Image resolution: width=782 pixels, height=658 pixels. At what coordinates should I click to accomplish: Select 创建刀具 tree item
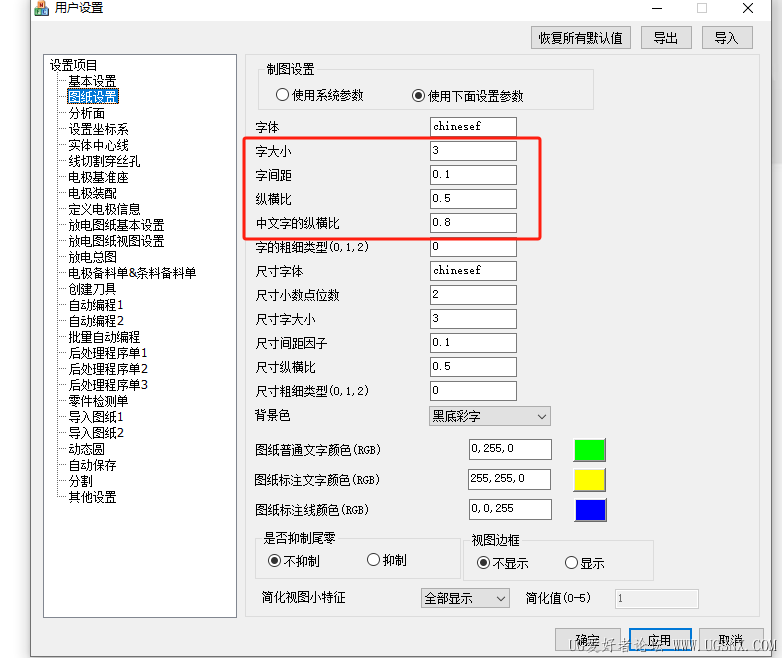click(x=92, y=289)
